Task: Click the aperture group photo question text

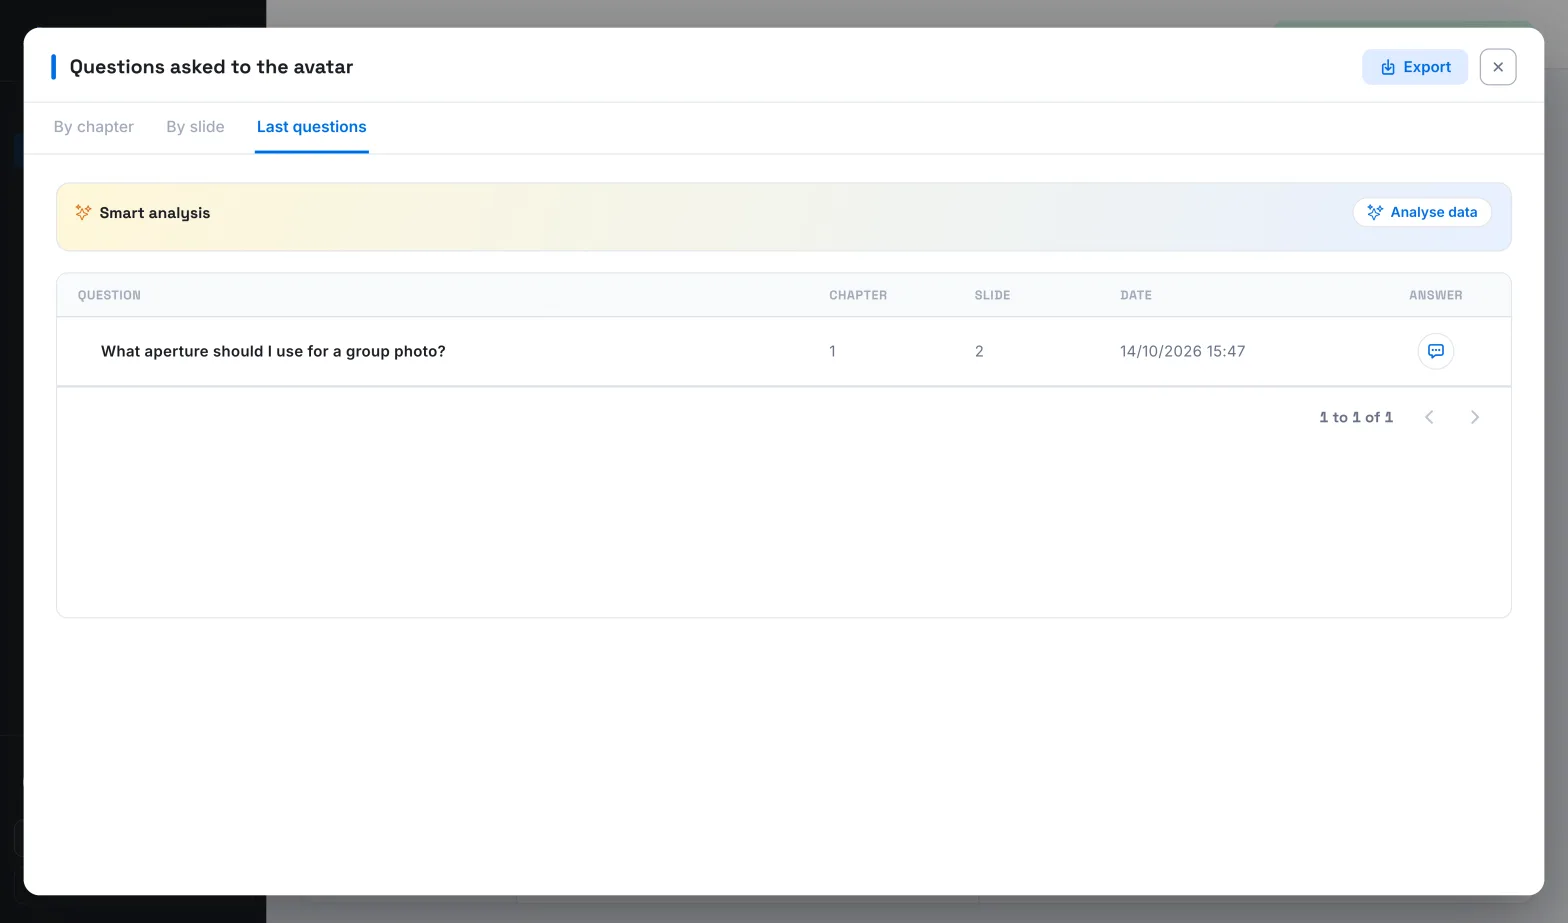Action: coord(273,351)
